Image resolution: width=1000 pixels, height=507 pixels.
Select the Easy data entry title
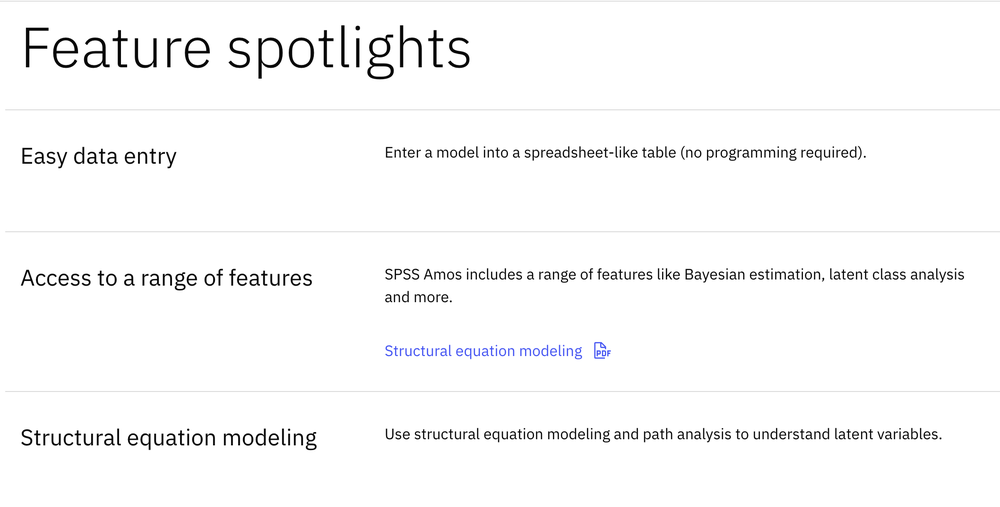pyautogui.click(x=98, y=156)
